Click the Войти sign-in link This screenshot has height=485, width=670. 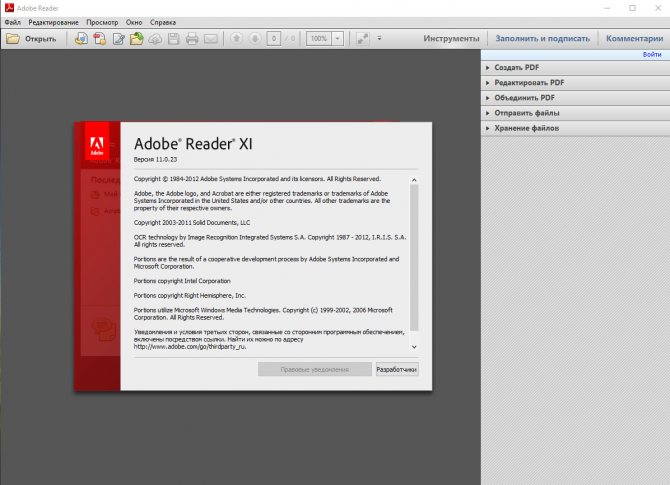(x=652, y=54)
